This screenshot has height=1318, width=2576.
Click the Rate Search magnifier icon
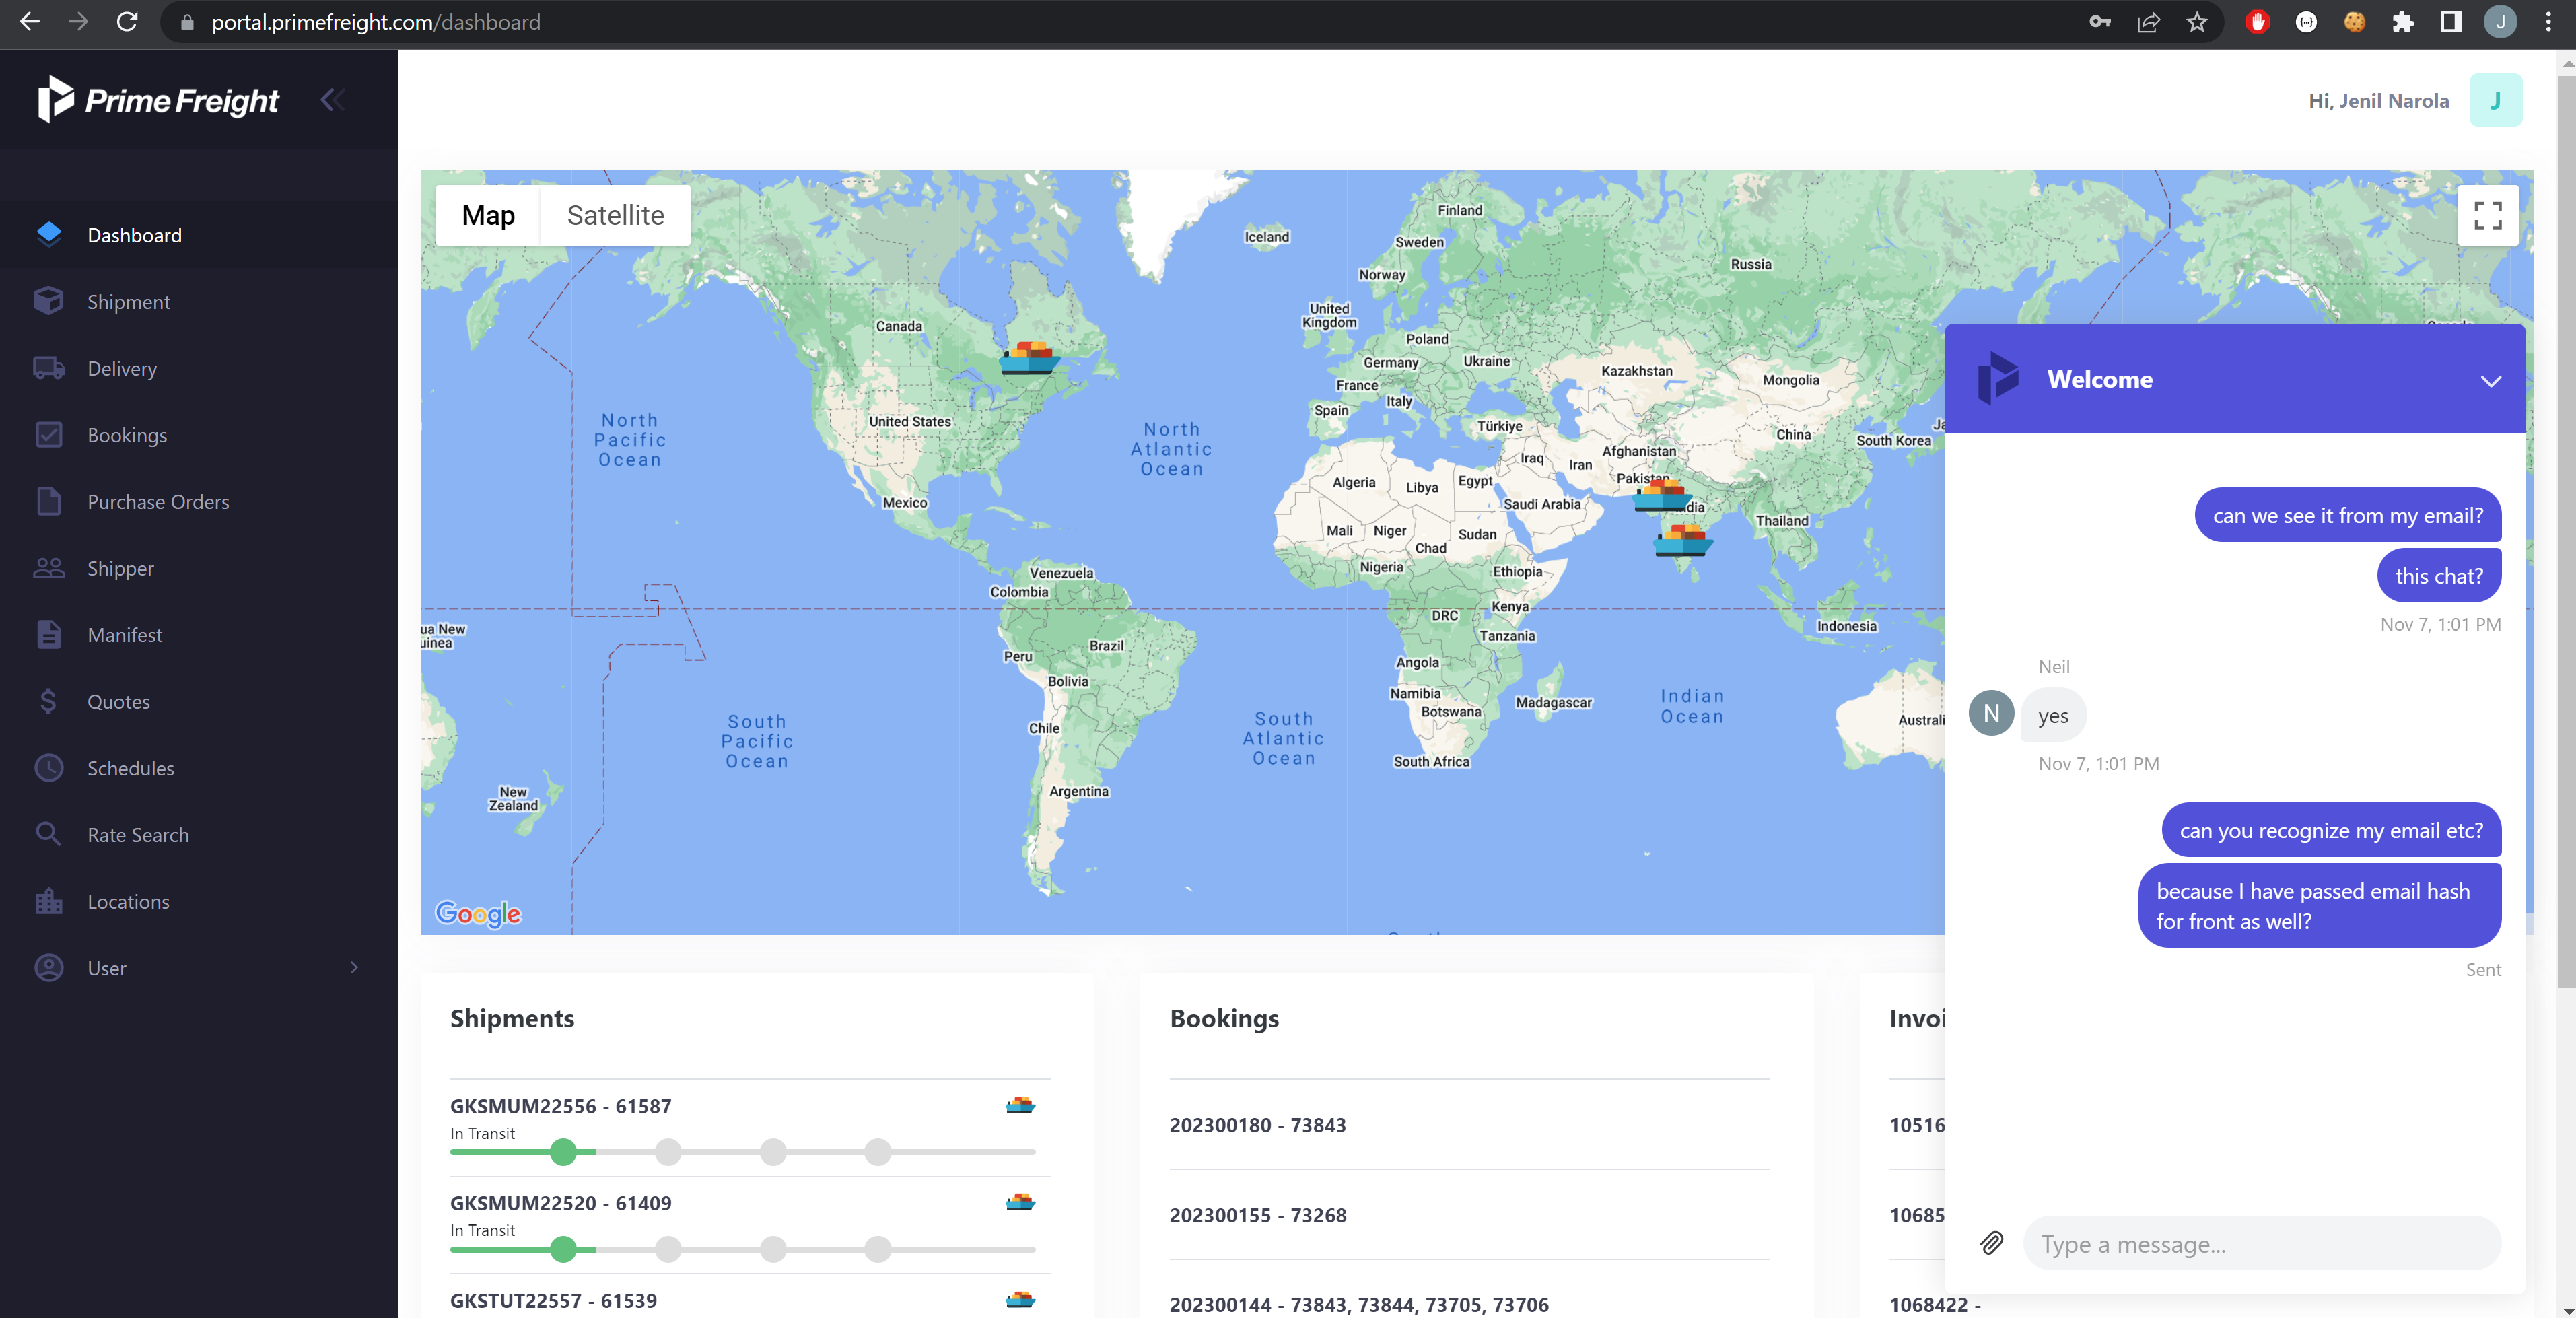[x=48, y=834]
